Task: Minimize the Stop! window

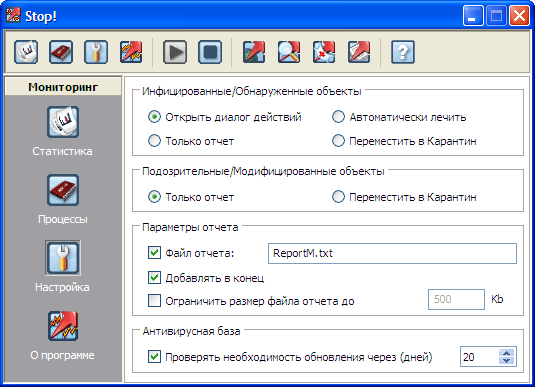Action: pos(473,15)
